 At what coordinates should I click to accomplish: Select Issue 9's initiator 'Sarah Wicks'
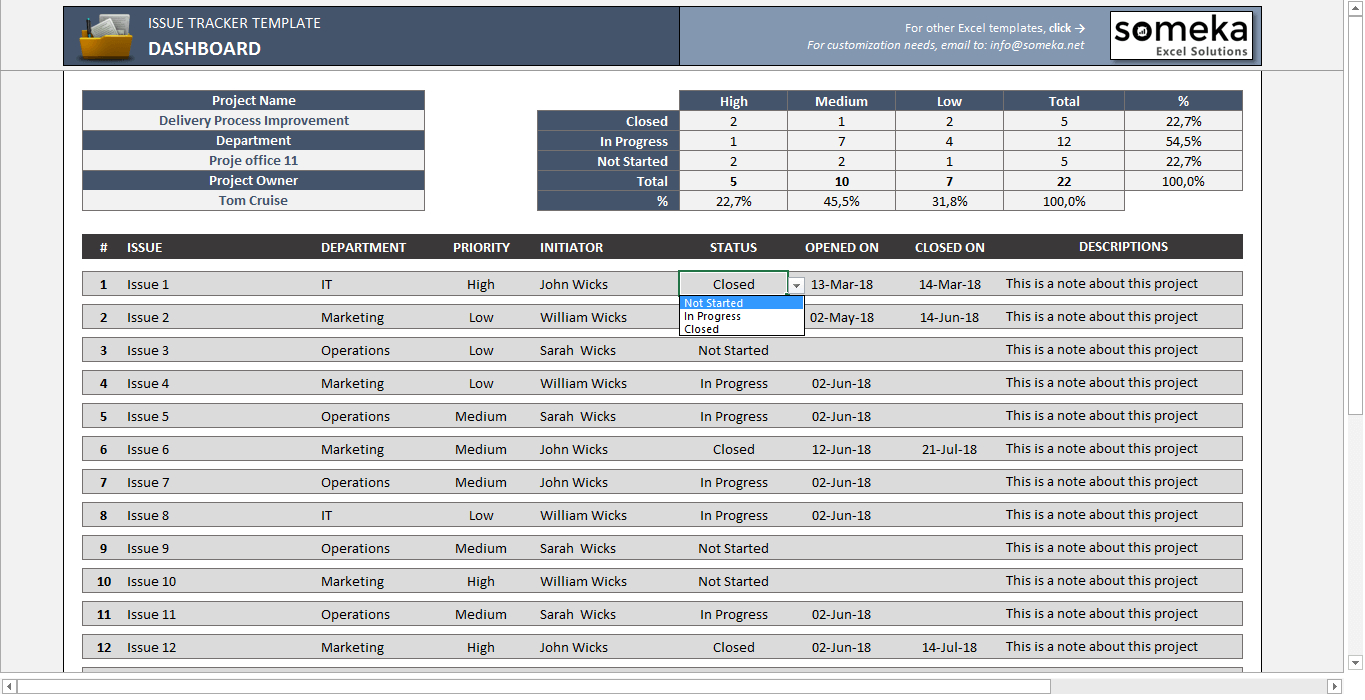[x=578, y=548]
